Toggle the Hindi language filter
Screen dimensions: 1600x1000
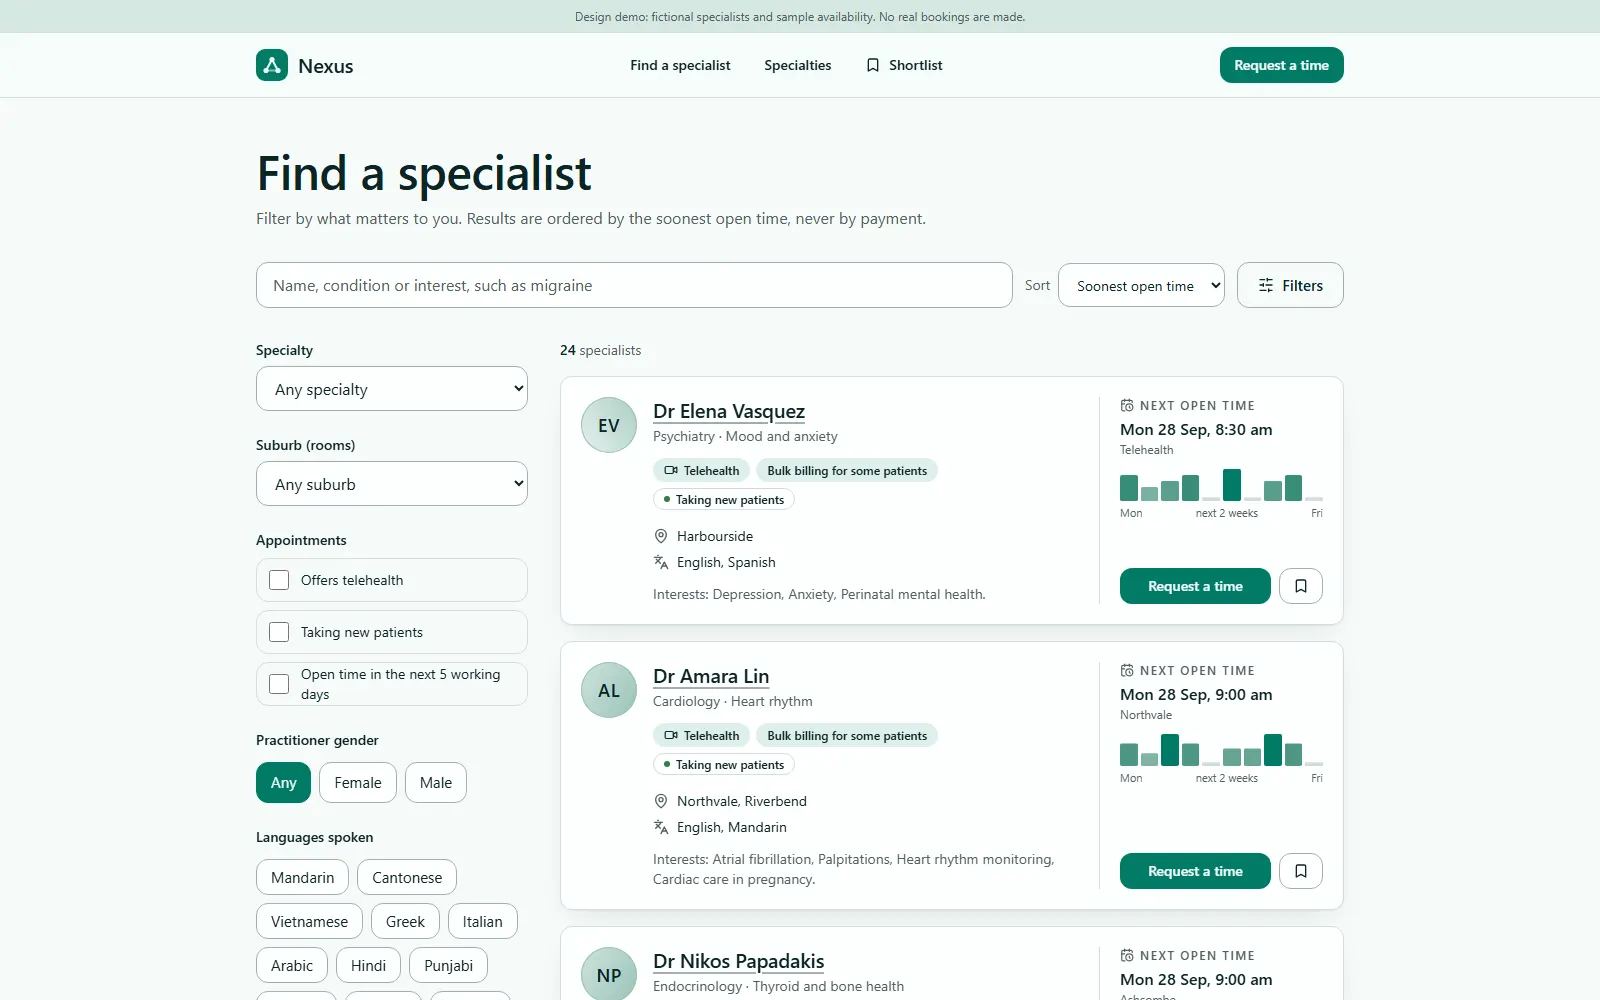(x=368, y=965)
